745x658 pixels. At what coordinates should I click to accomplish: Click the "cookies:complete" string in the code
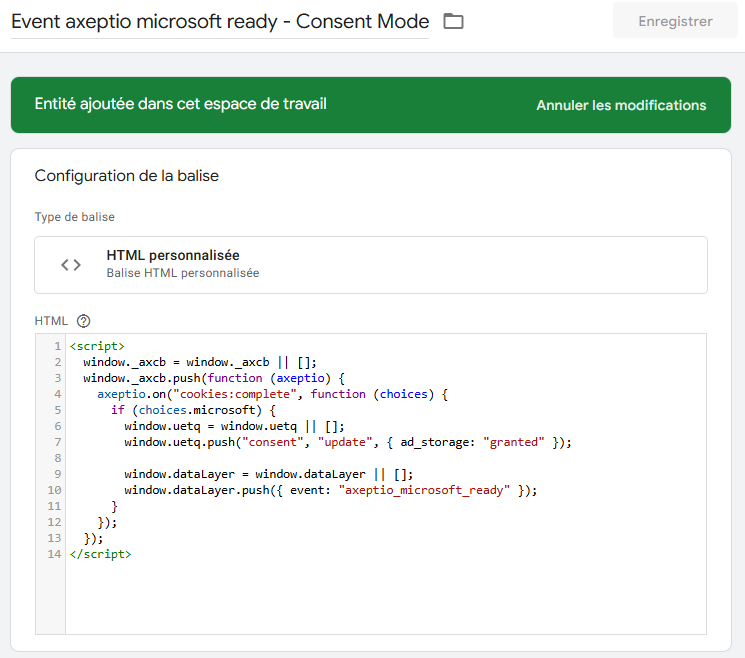(x=235, y=394)
